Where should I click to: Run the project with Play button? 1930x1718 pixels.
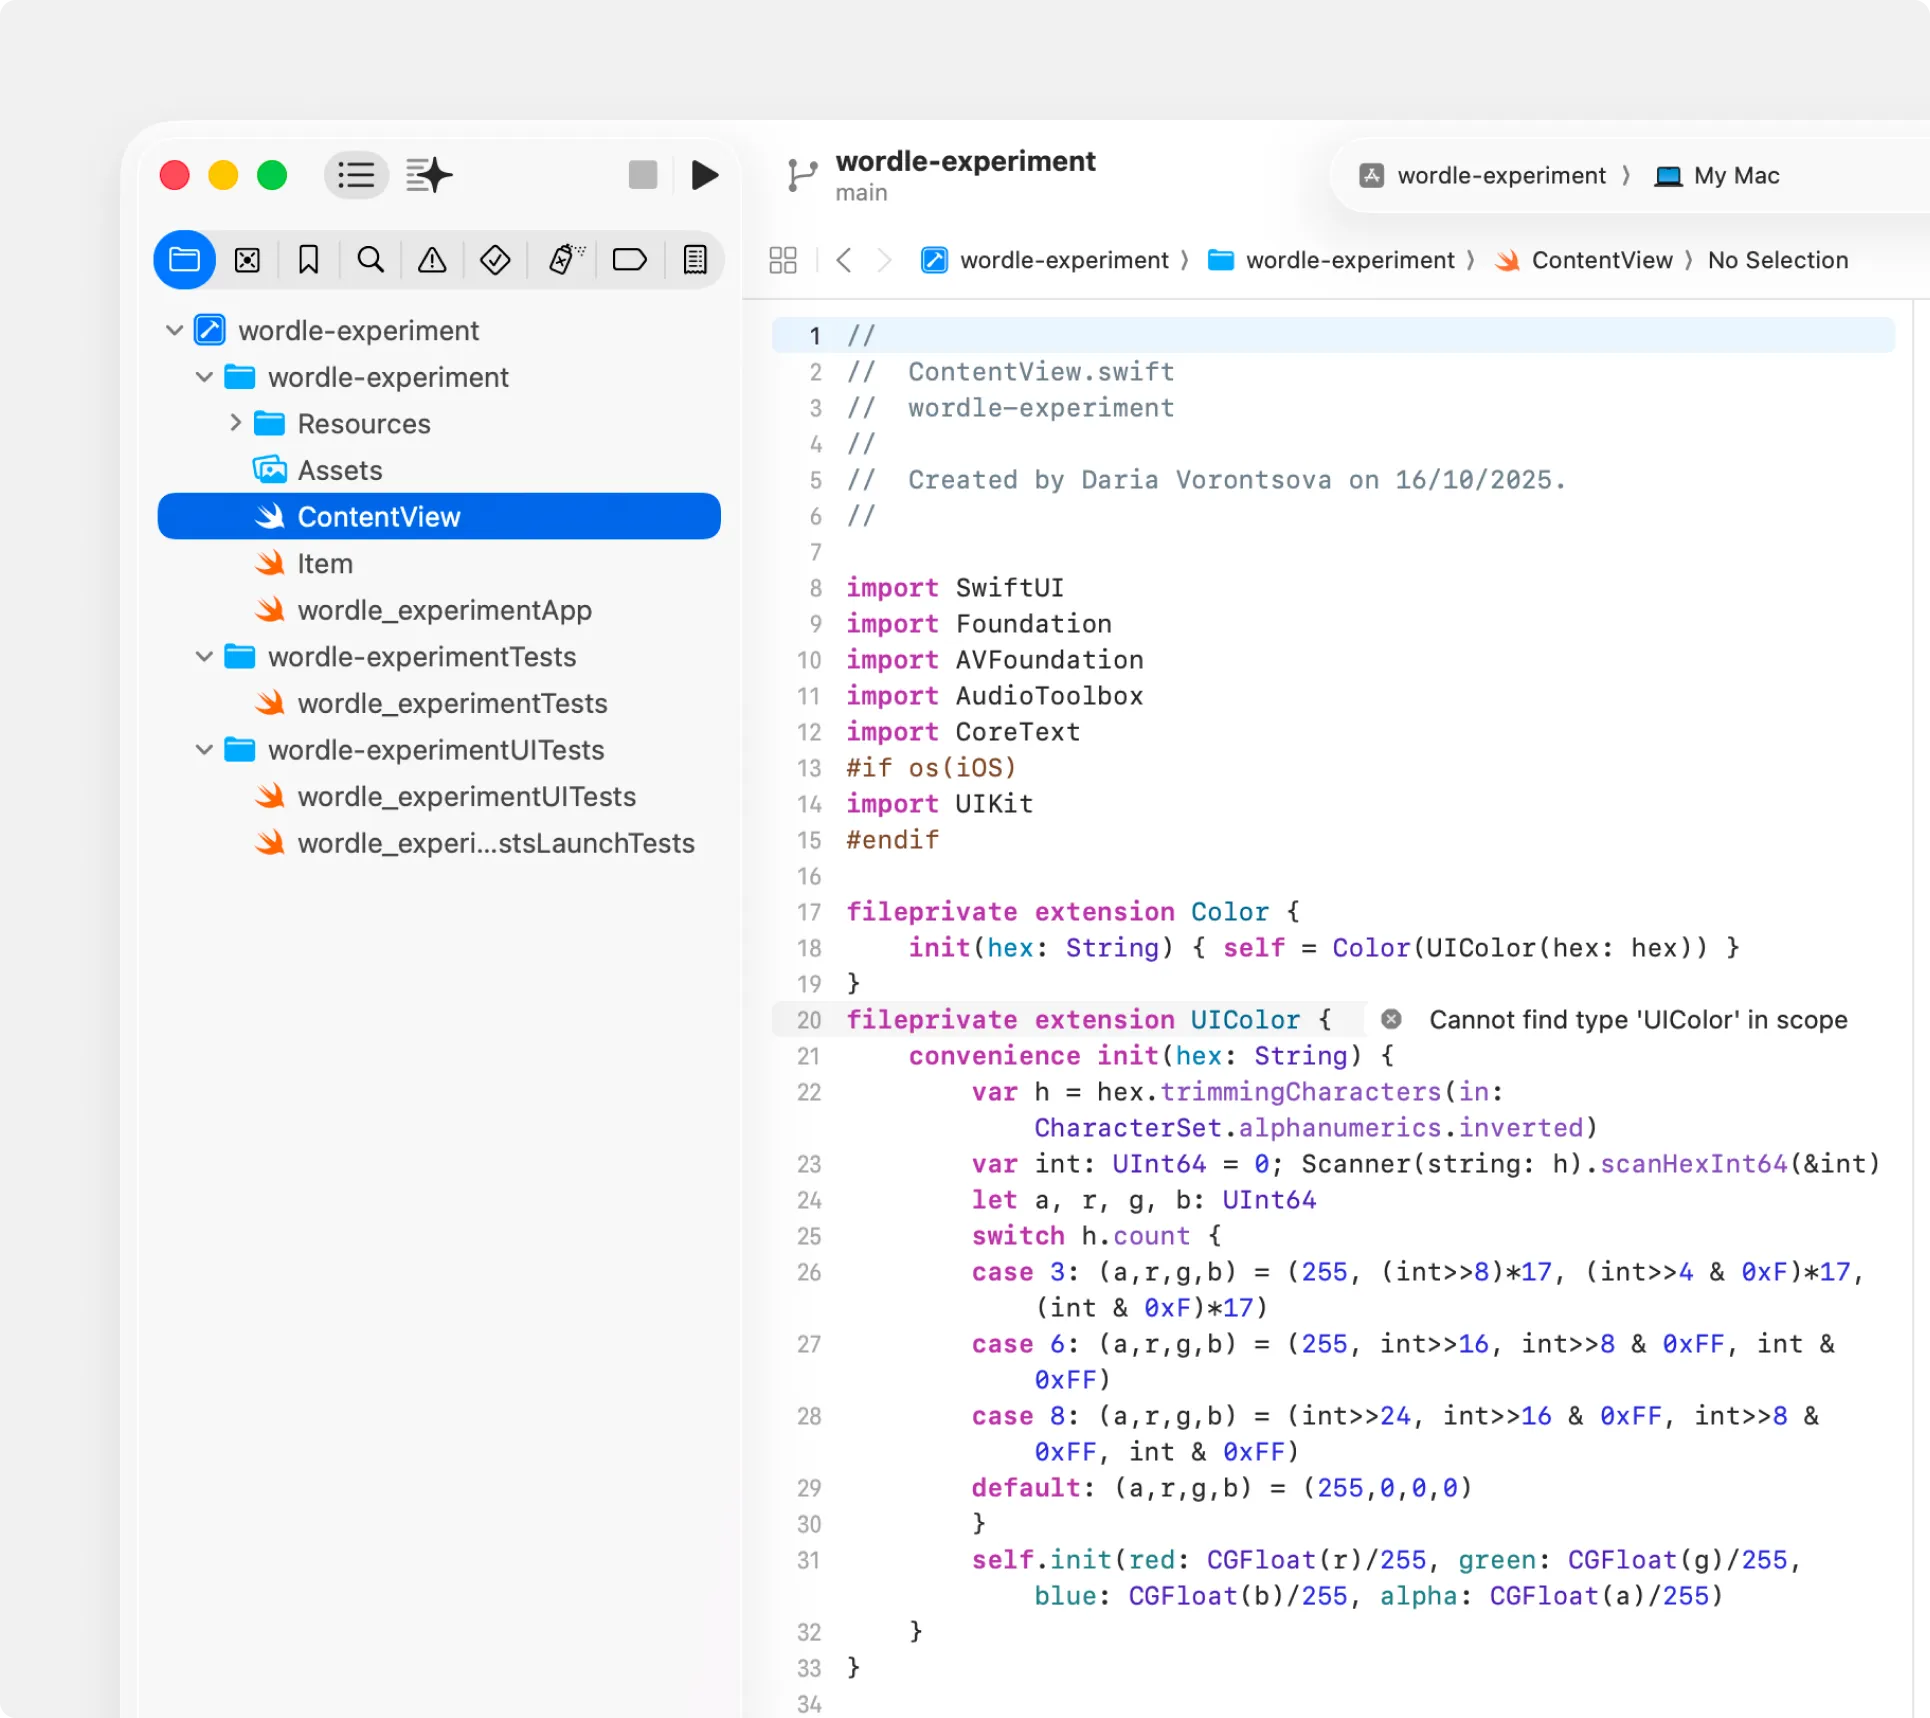[x=705, y=175]
